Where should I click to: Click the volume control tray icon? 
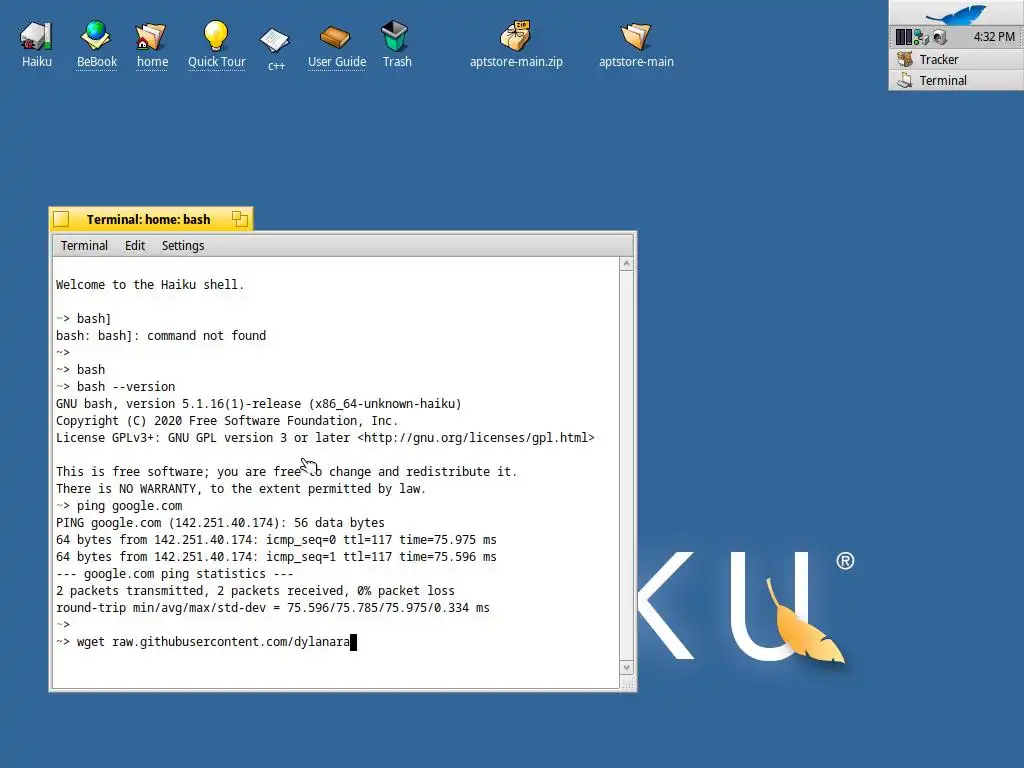pyautogui.click(x=940, y=37)
